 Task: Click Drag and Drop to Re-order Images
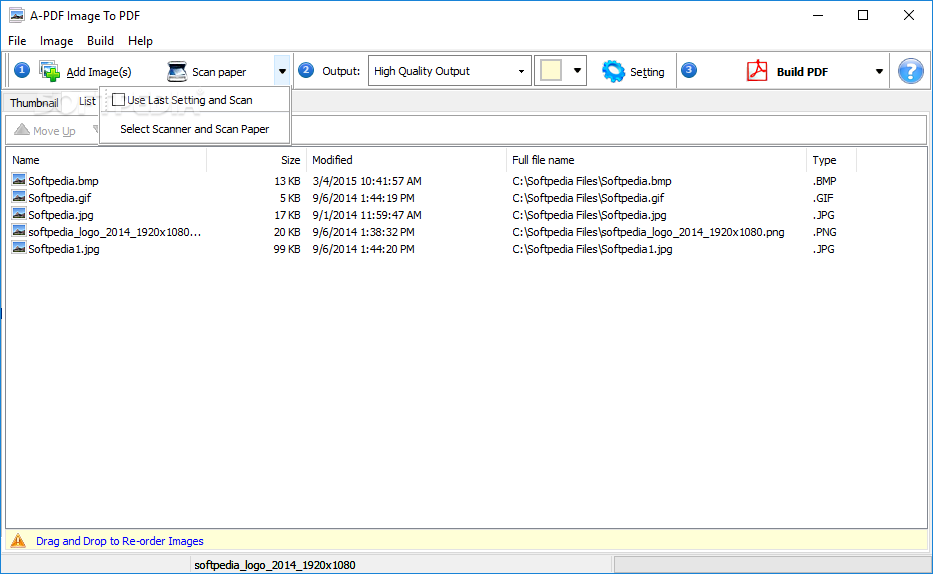click(x=120, y=541)
